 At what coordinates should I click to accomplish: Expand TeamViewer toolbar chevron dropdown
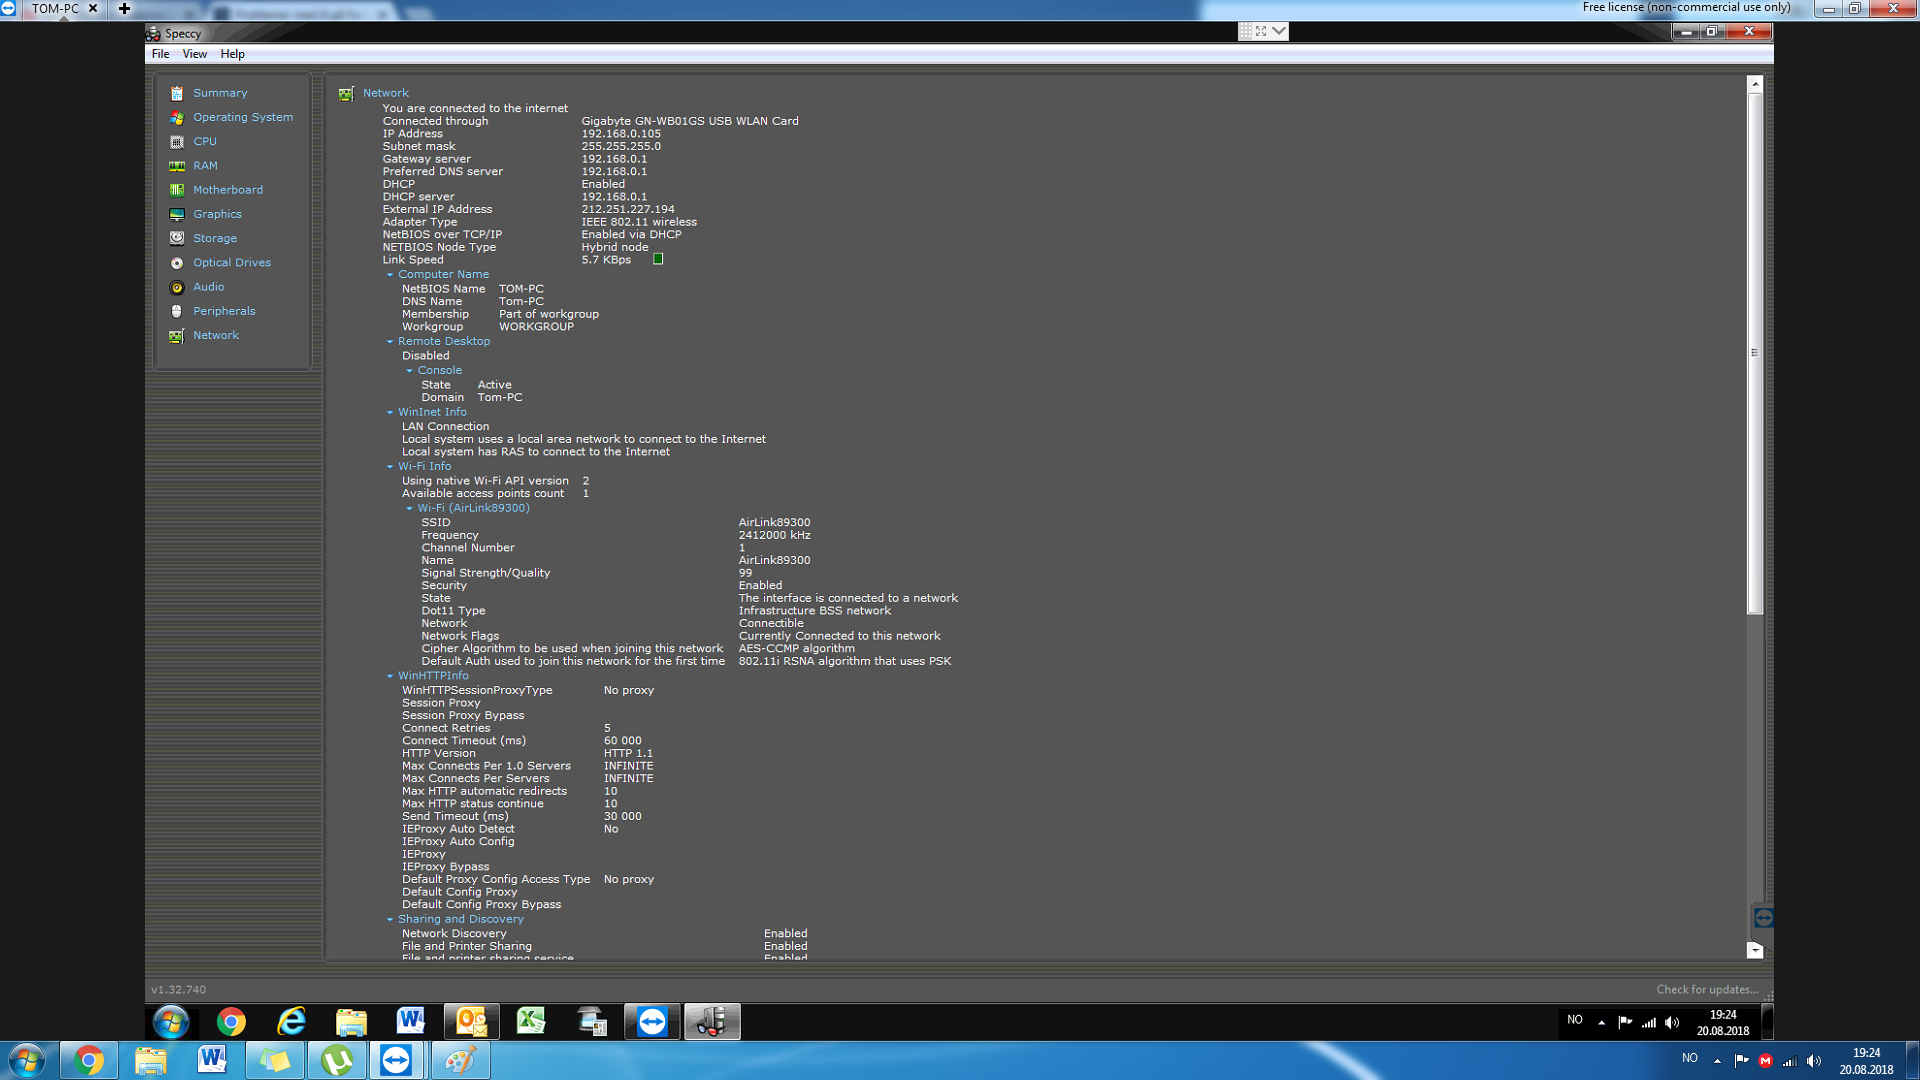[x=1279, y=31]
